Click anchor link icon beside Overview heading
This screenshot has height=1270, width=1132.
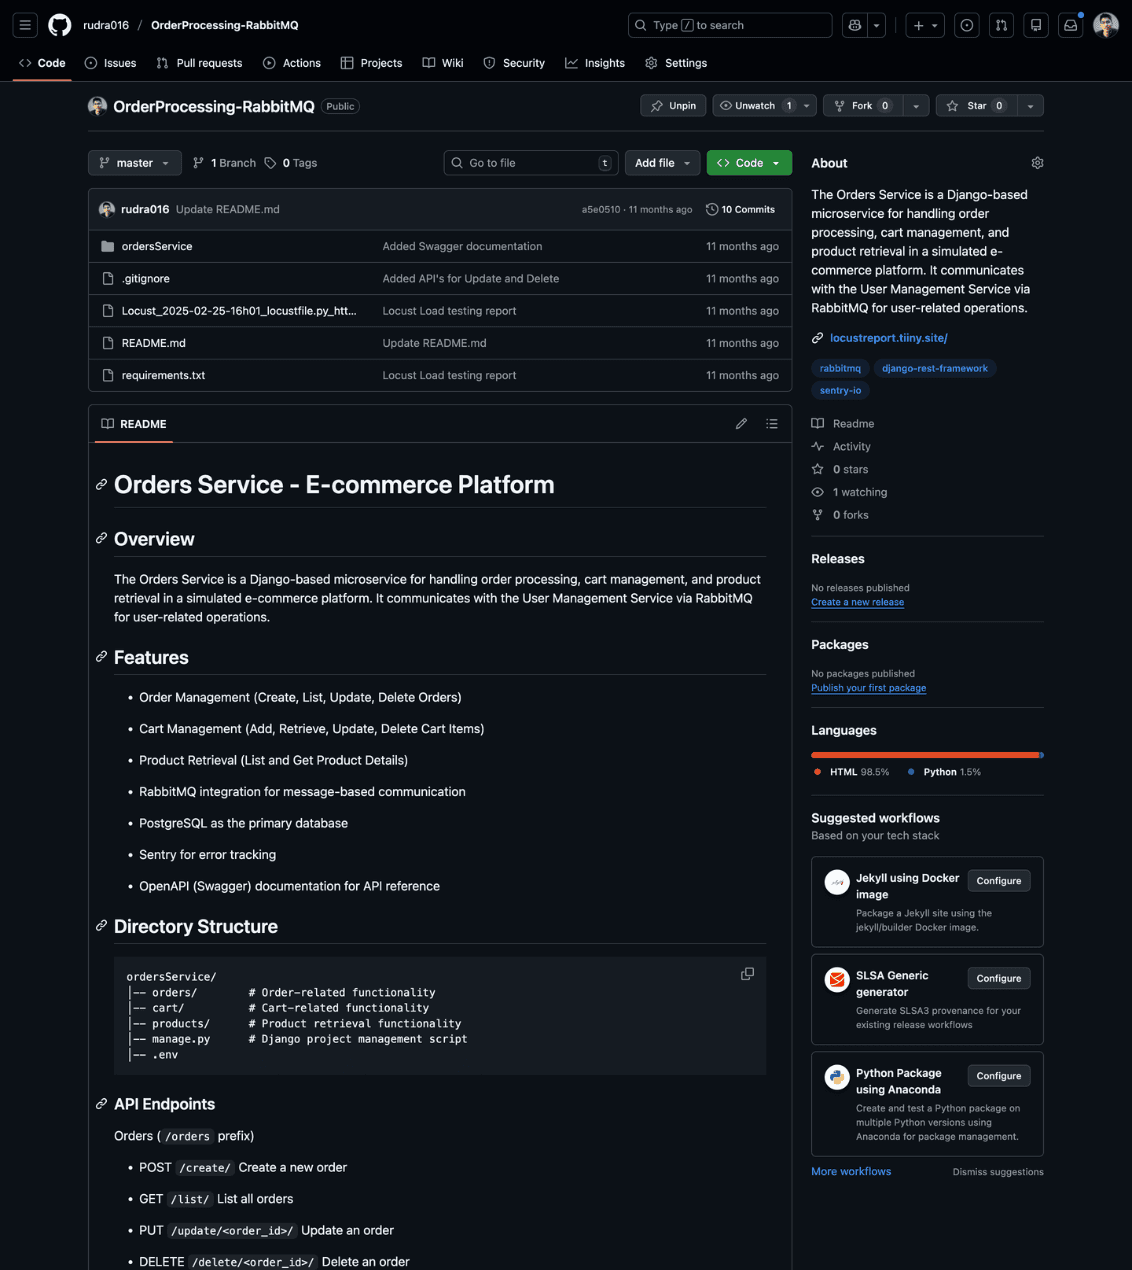pyautogui.click(x=101, y=539)
